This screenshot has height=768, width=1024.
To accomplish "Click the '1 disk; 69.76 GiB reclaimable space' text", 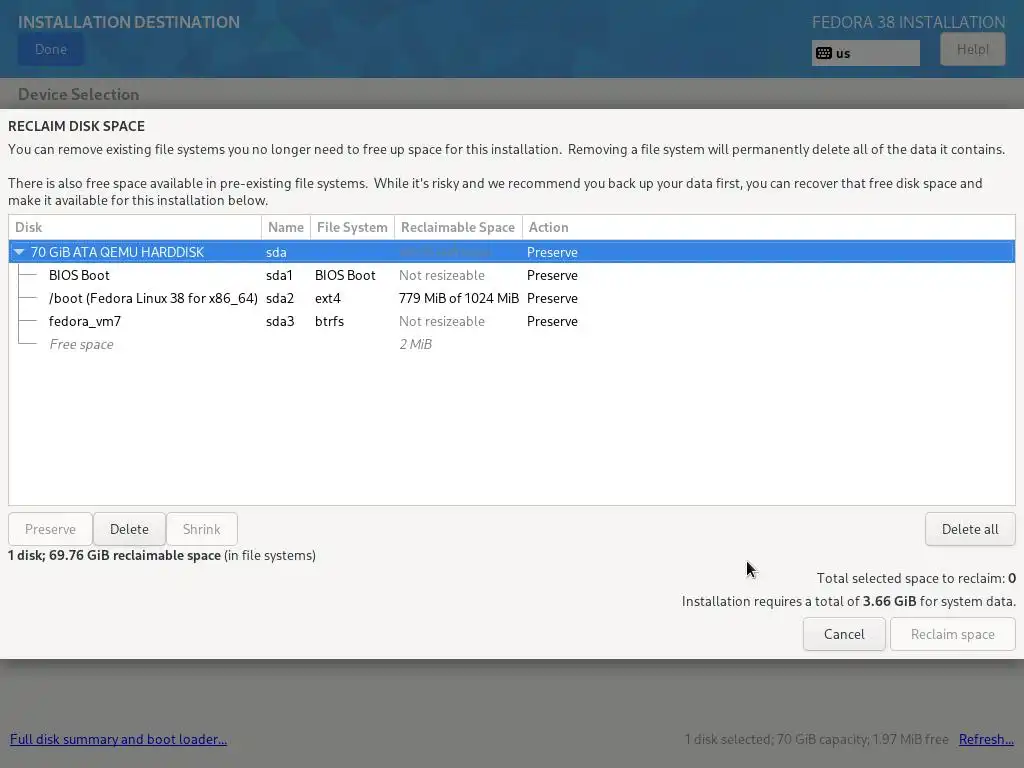I will [x=114, y=555].
